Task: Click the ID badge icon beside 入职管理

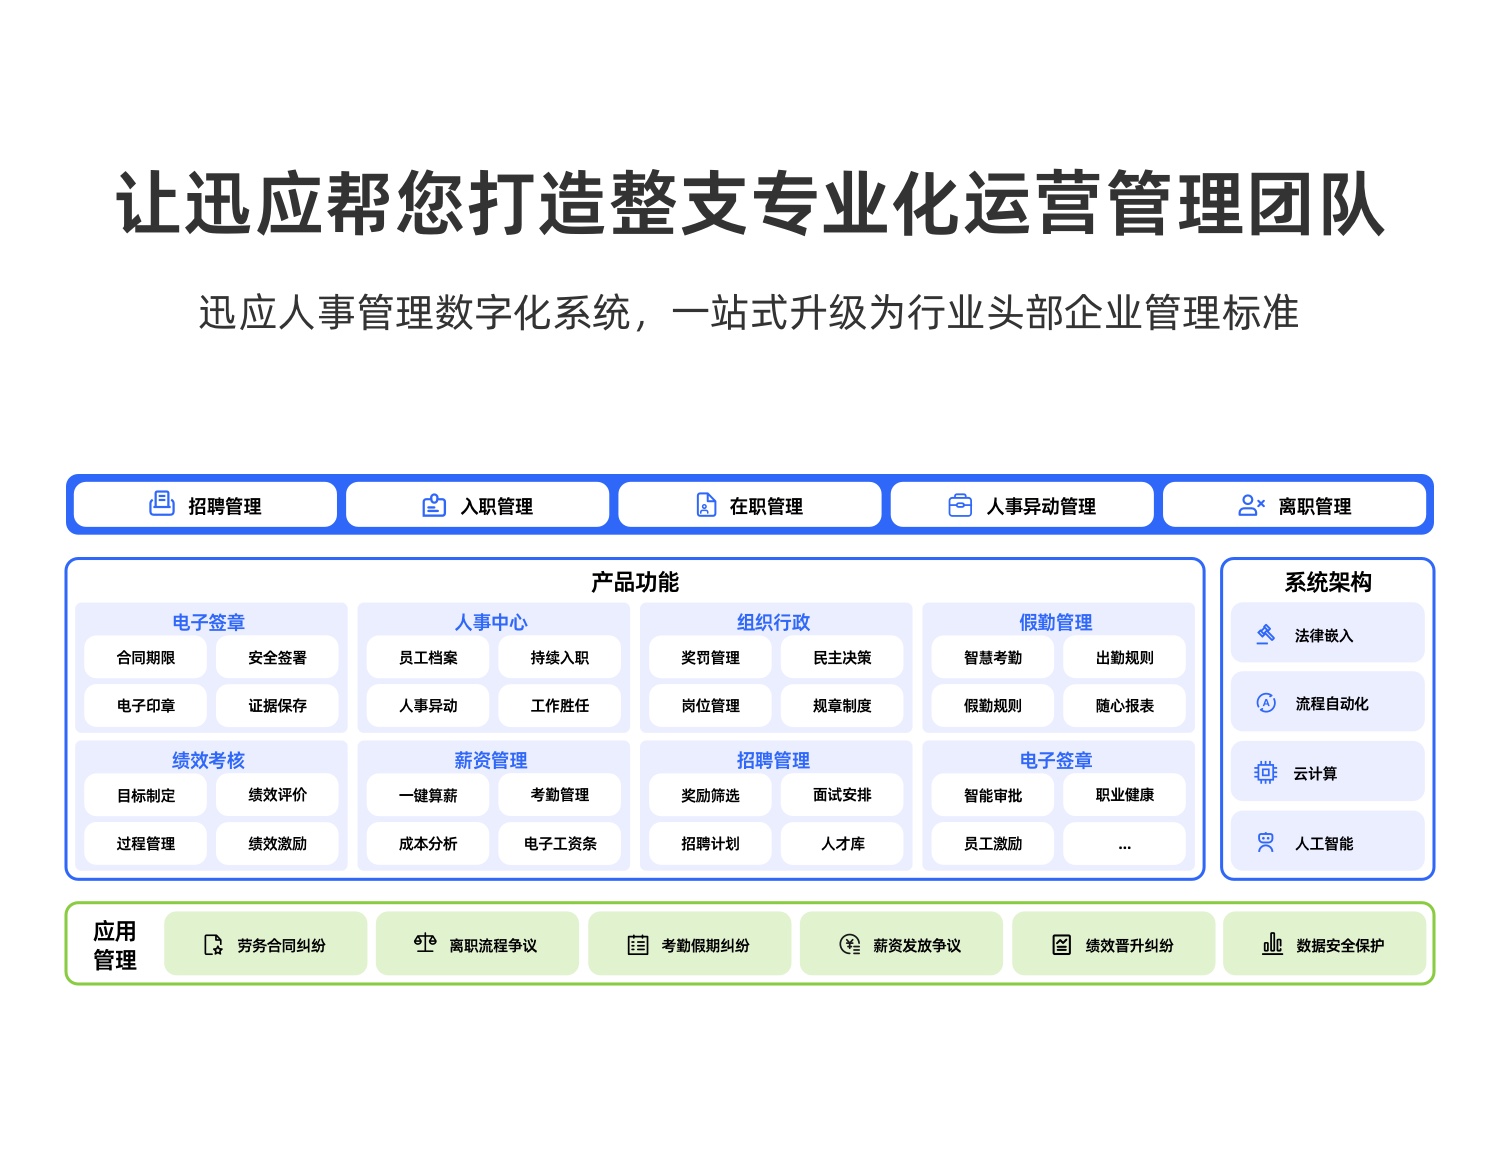Action: [x=434, y=505]
